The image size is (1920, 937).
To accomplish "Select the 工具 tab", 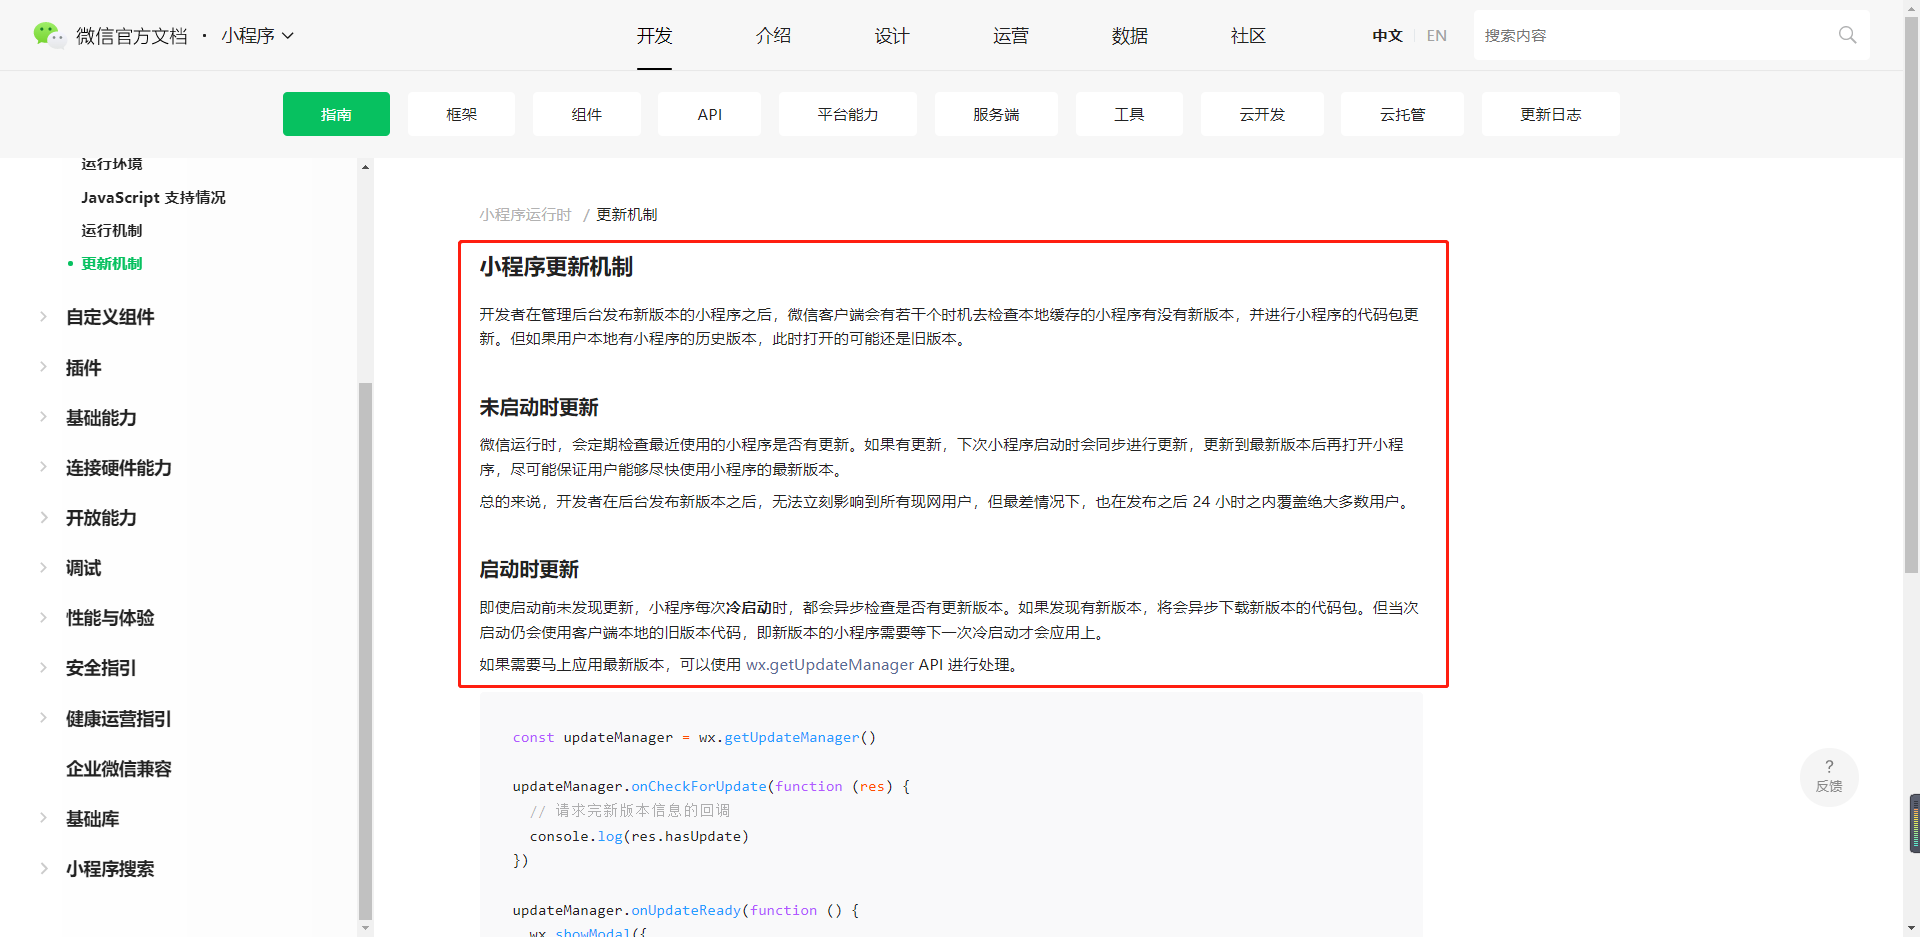I will [1129, 114].
